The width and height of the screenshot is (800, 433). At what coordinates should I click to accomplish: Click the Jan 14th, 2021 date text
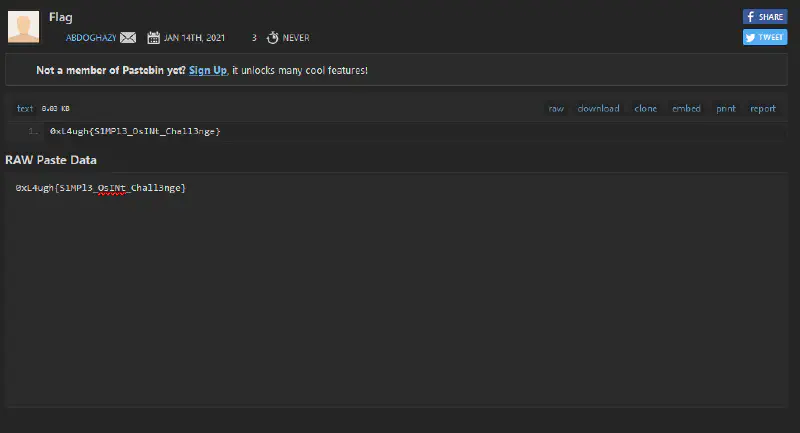point(194,38)
